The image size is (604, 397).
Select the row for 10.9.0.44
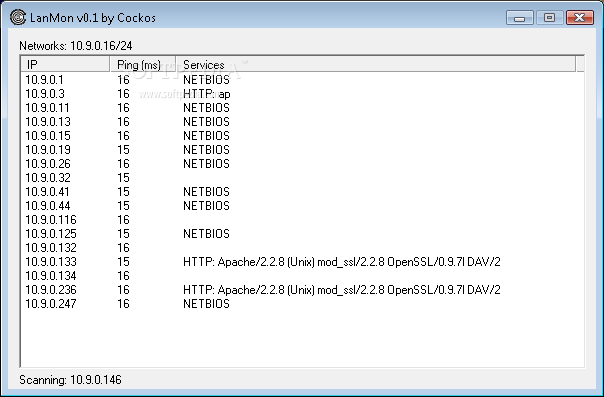click(x=302, y=206)
